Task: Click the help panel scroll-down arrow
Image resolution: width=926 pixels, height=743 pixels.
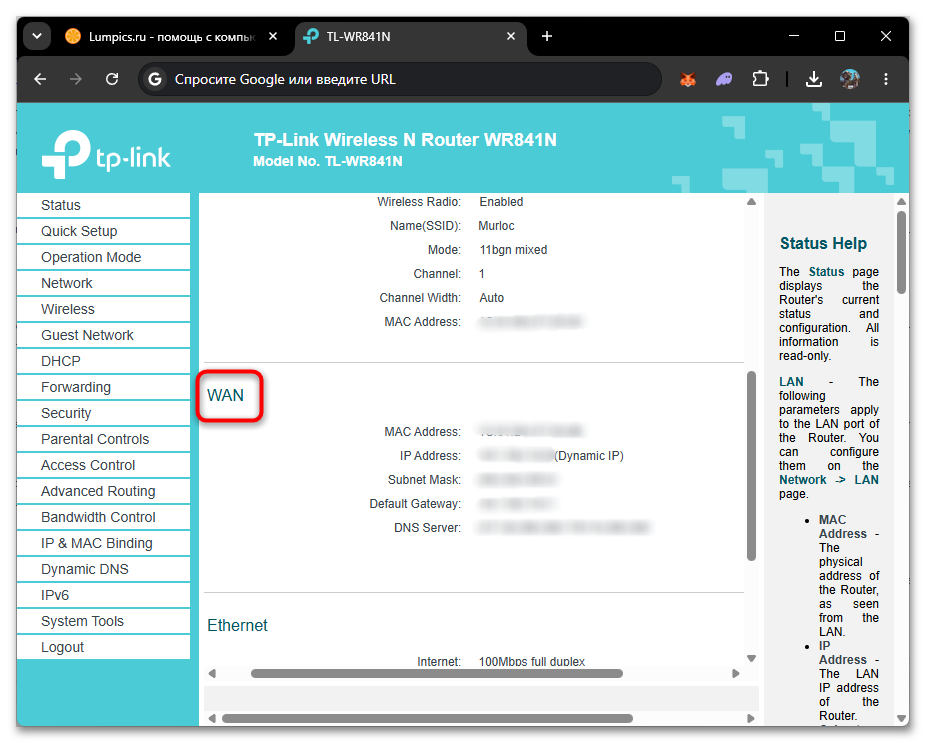Action: point(901,718)
